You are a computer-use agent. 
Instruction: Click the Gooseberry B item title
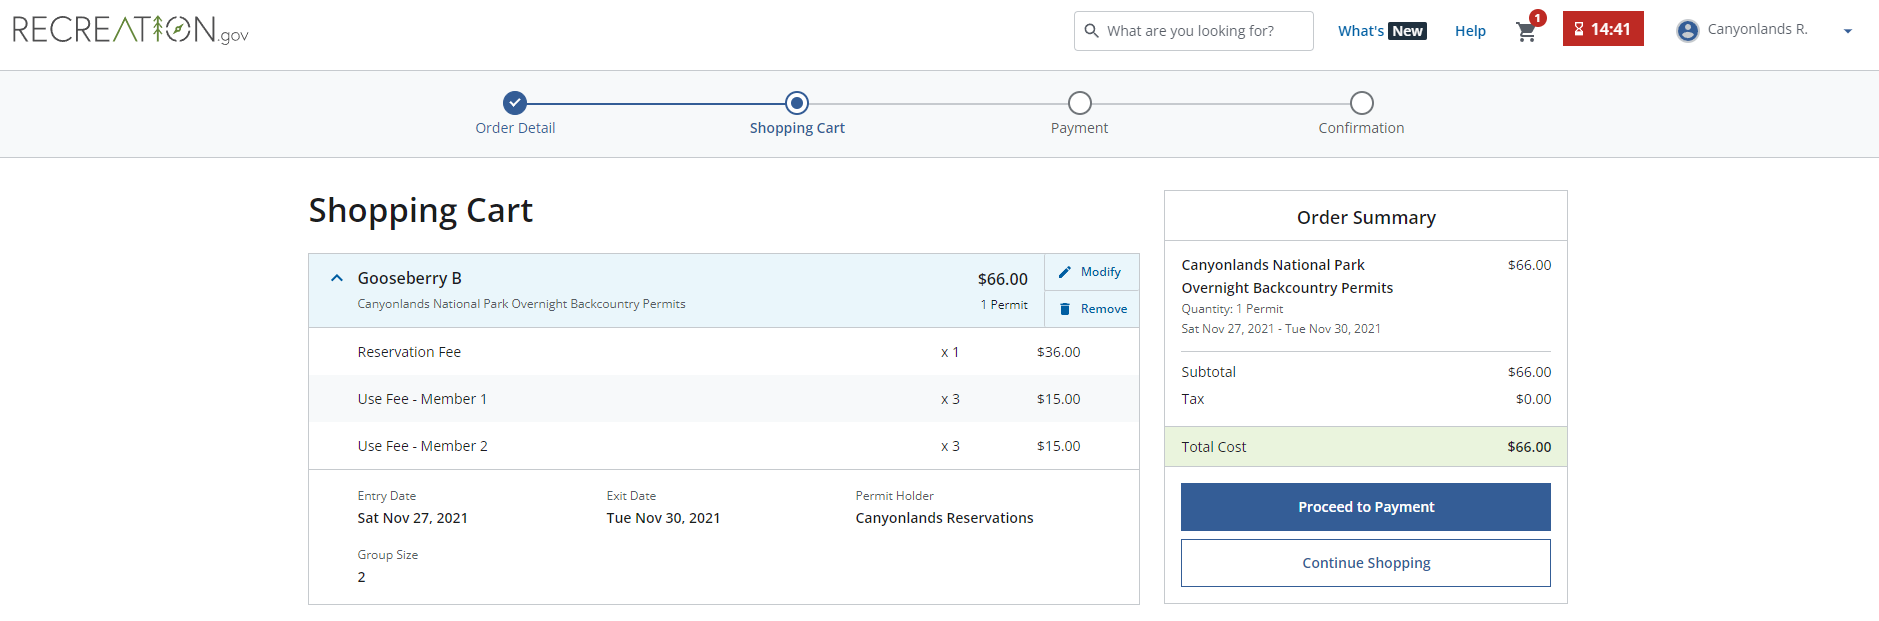point(409,278)
